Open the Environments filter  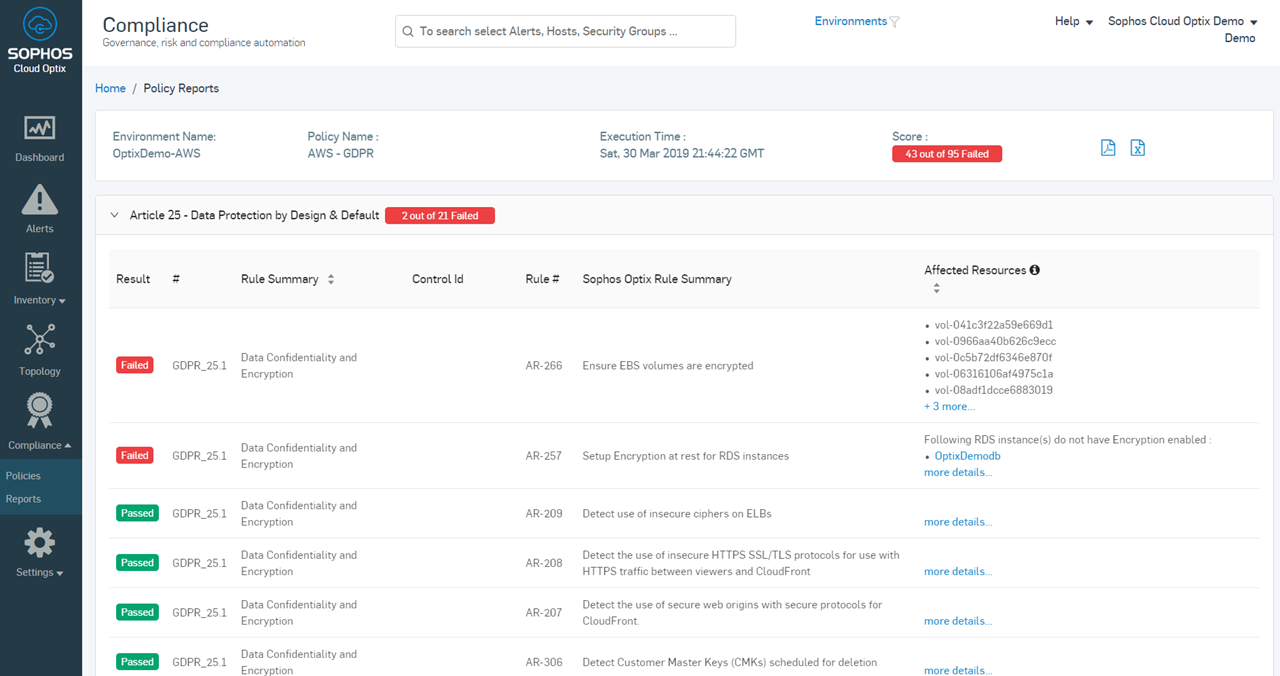tap(857, 22)
